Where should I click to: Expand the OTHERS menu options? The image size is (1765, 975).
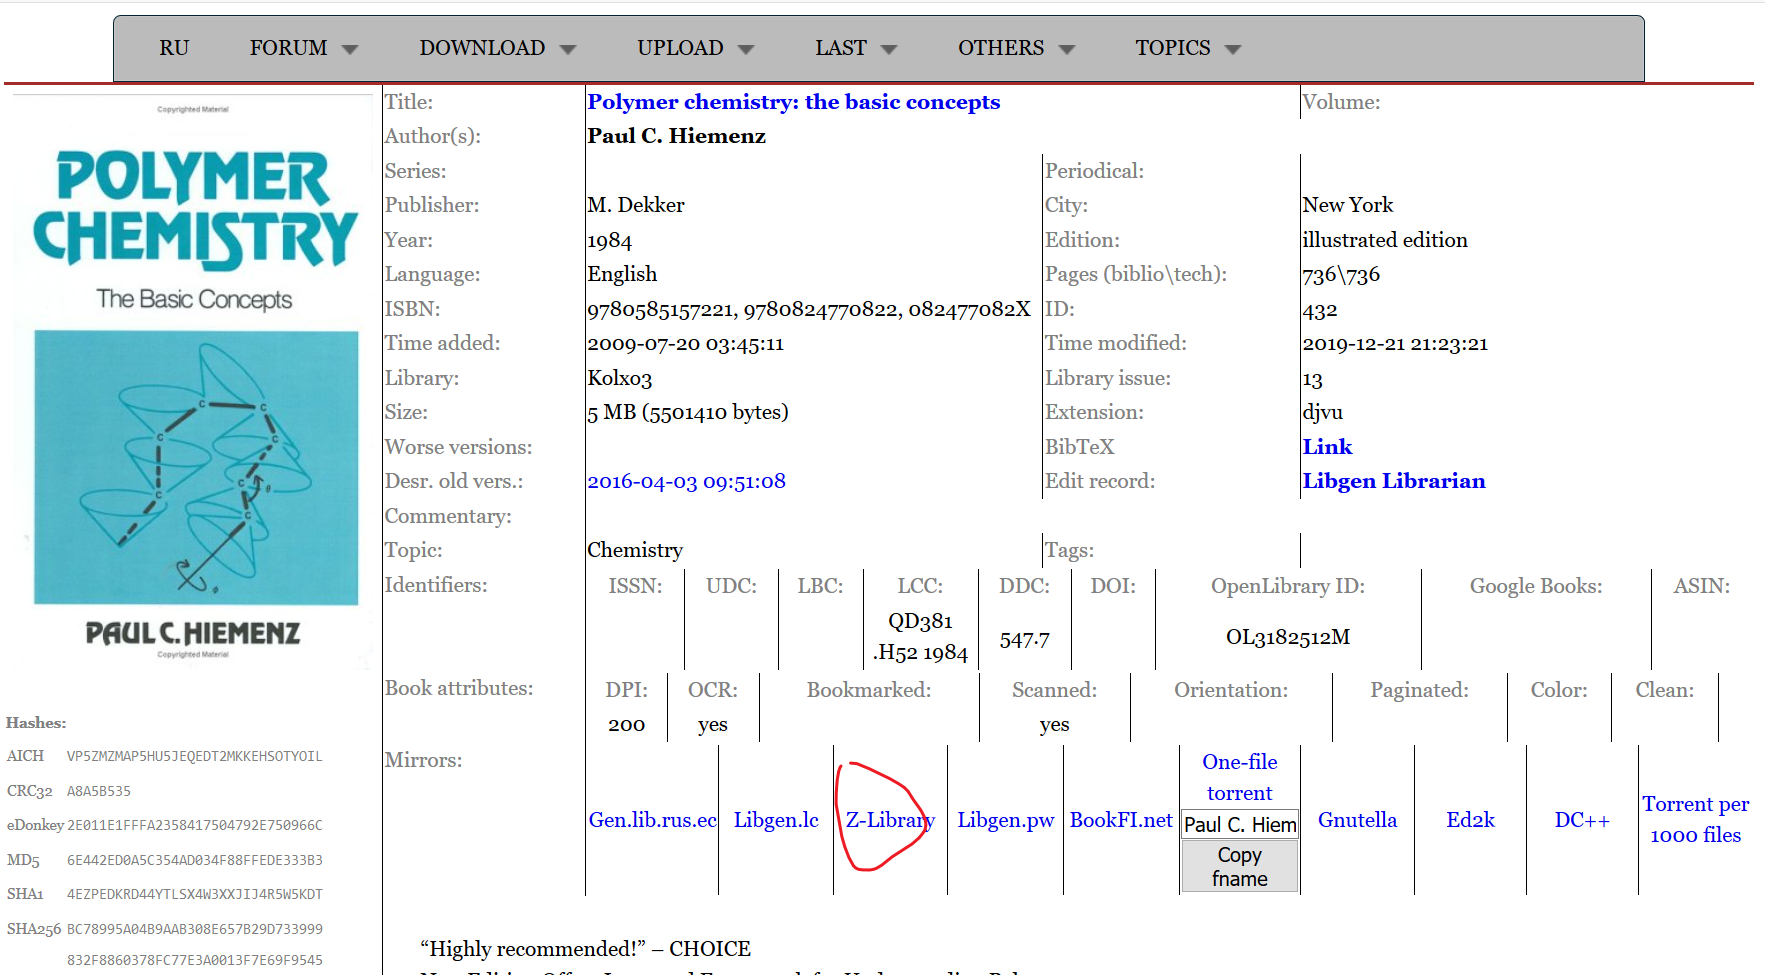(1067, 48)
